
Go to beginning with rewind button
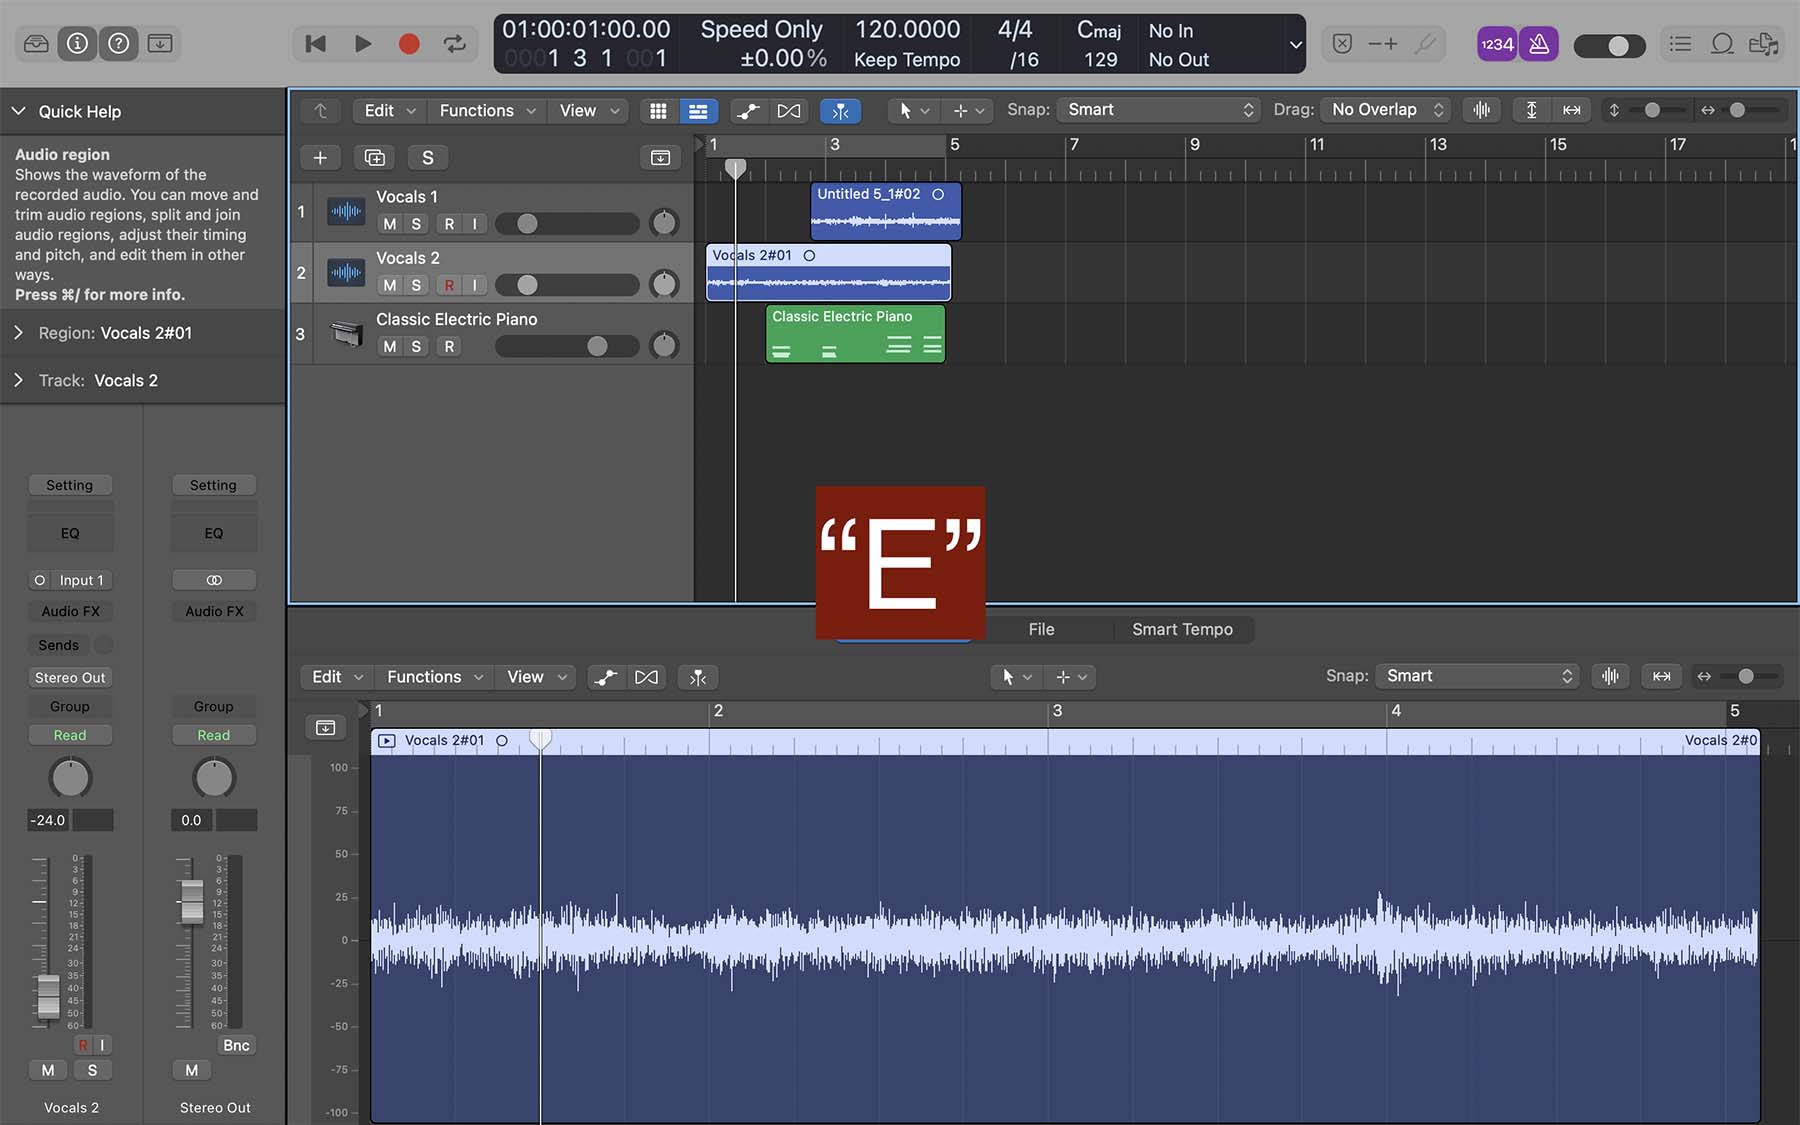tap(315, 44)
